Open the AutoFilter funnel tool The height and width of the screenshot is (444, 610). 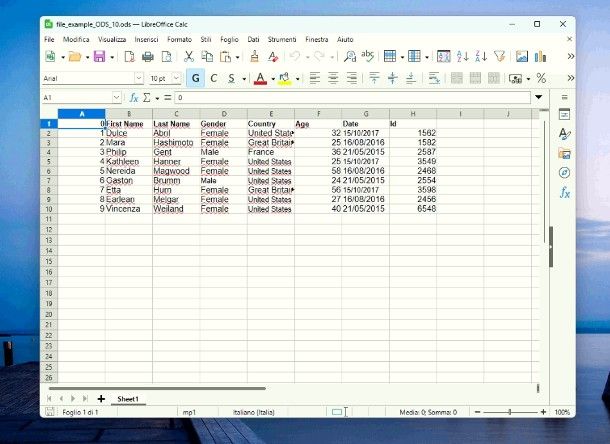pos(499,57)
